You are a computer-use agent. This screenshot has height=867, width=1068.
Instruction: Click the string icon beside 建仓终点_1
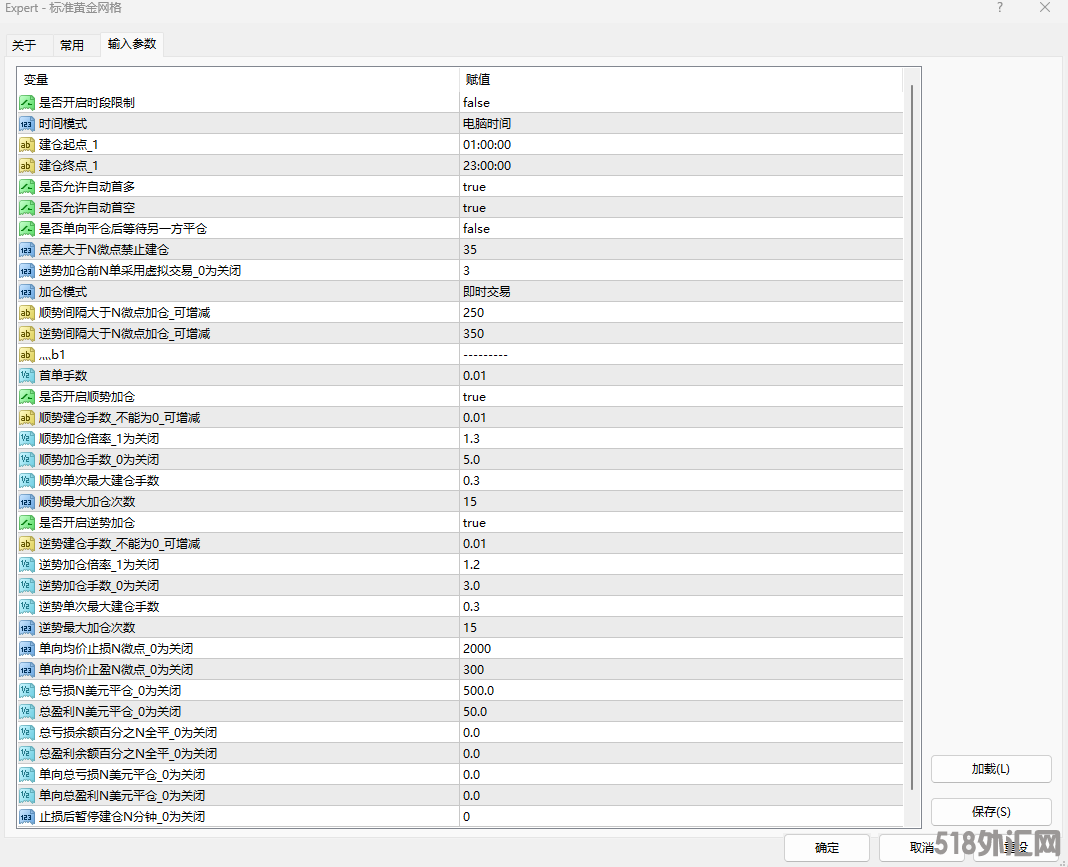[x=27, y=165]
